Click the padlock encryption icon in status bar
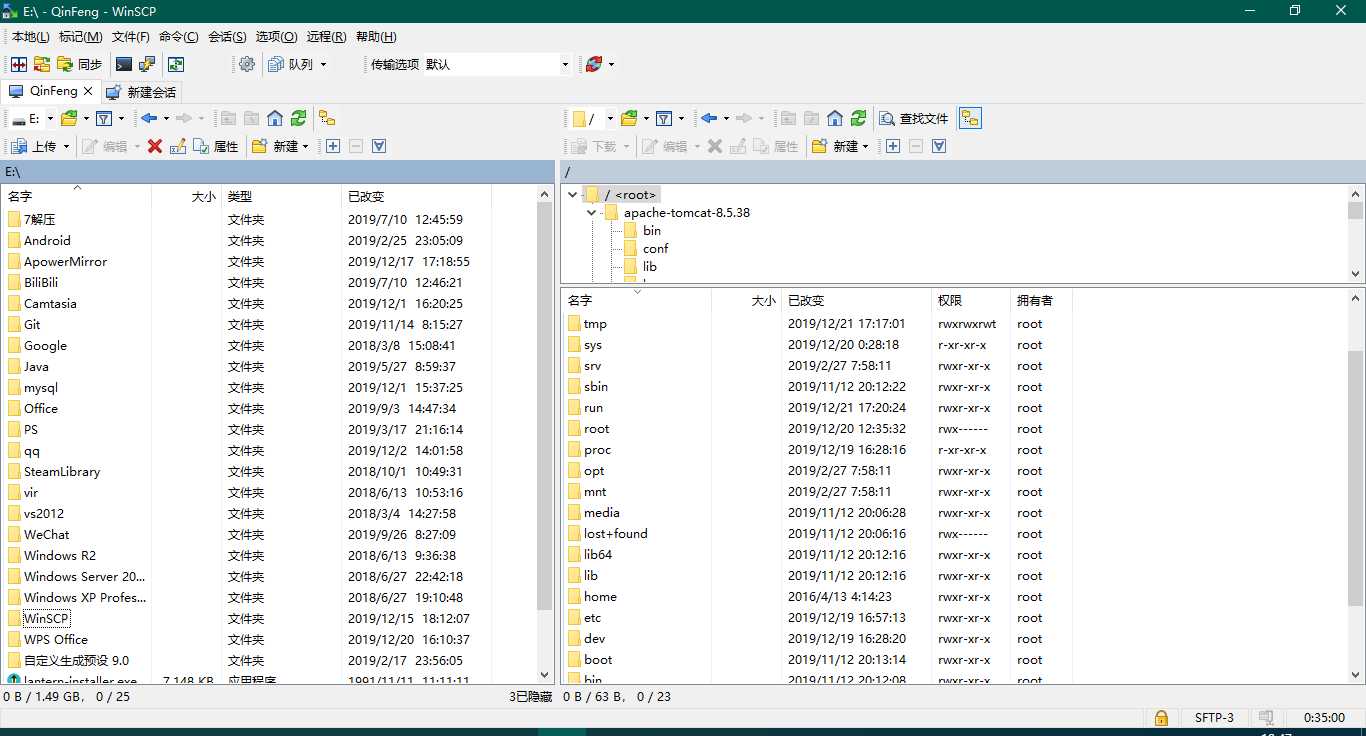The height and width of the screenshot is (736, 1366). tap(1160, 717)
